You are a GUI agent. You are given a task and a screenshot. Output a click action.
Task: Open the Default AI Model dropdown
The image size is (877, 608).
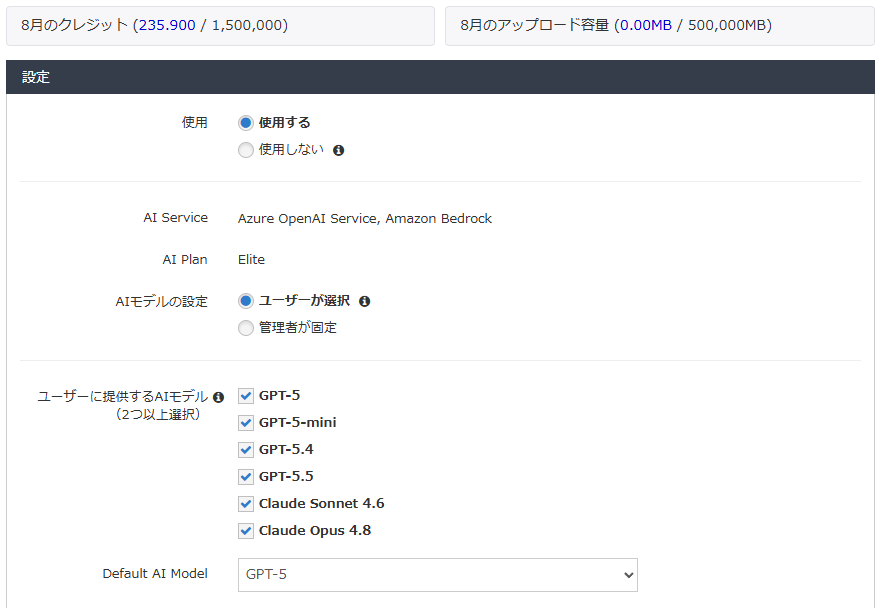click(437, 574)
